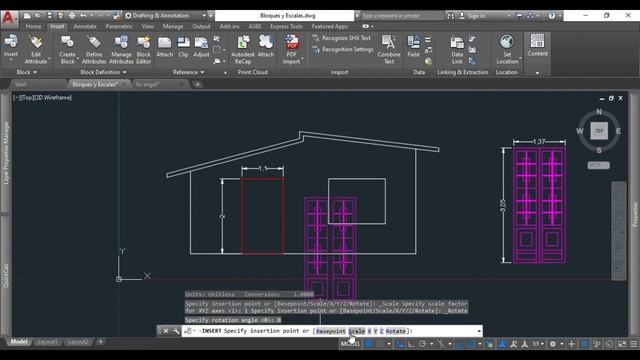Click the New file icon in Quick Access
The height and width of the screenshot is (360, 640).
(27, 16)
